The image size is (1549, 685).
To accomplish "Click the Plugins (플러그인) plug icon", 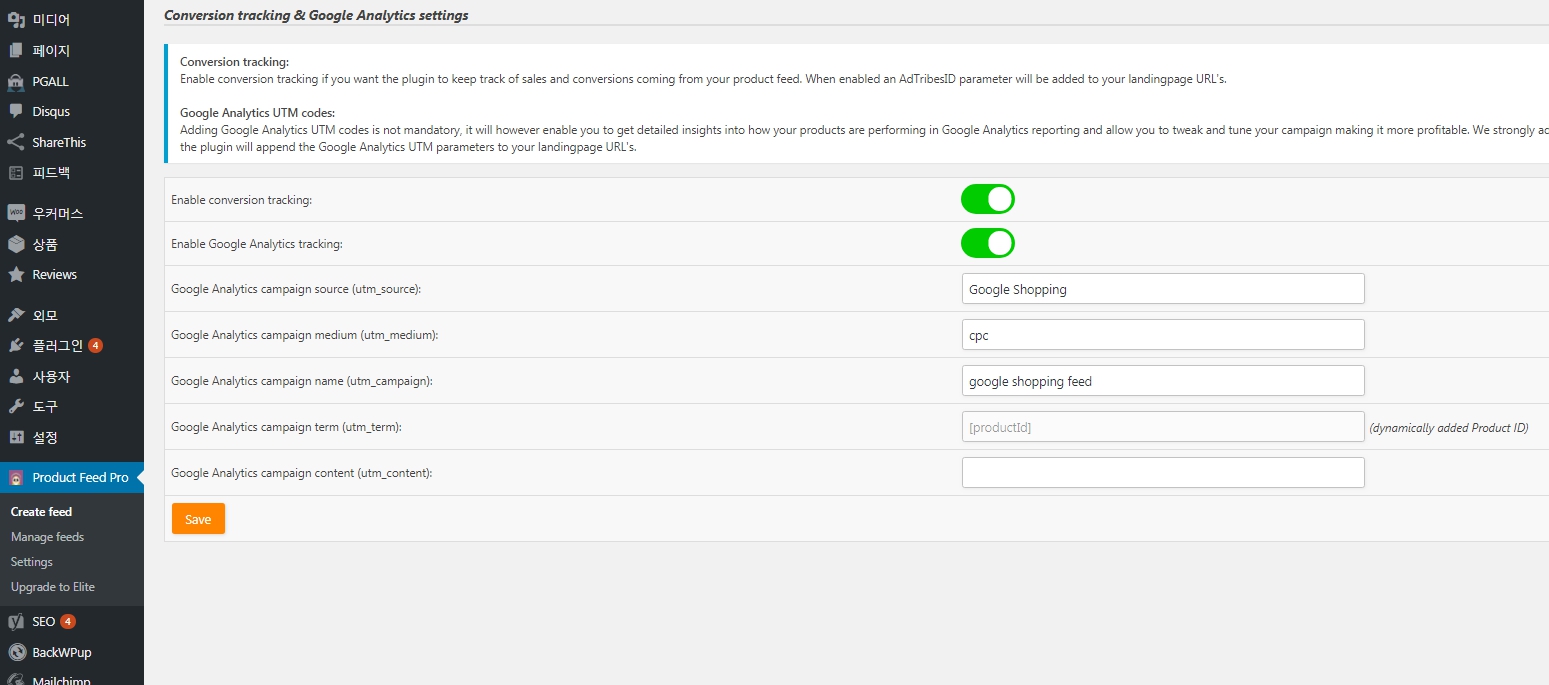I will [x=16, y=345].
